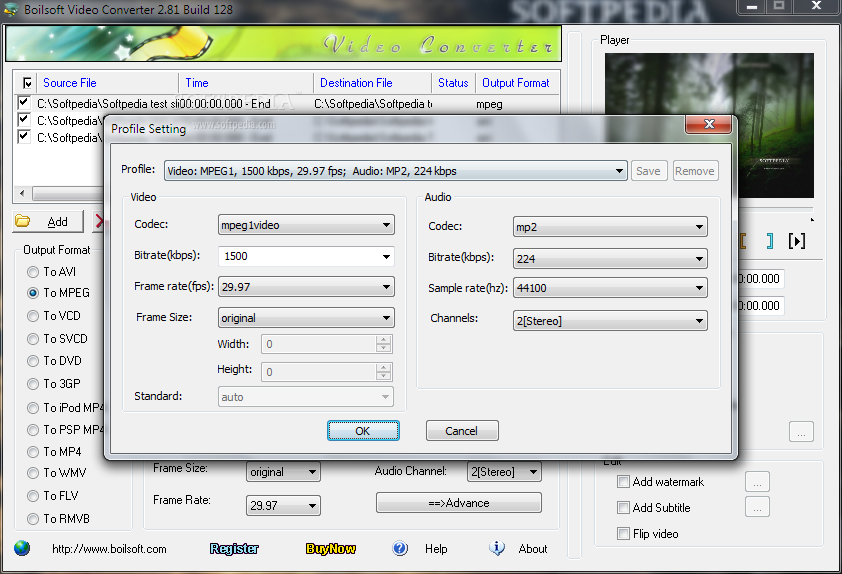Open the Channels 2[Stereo] dropdown in dialog

click(610, 321)
